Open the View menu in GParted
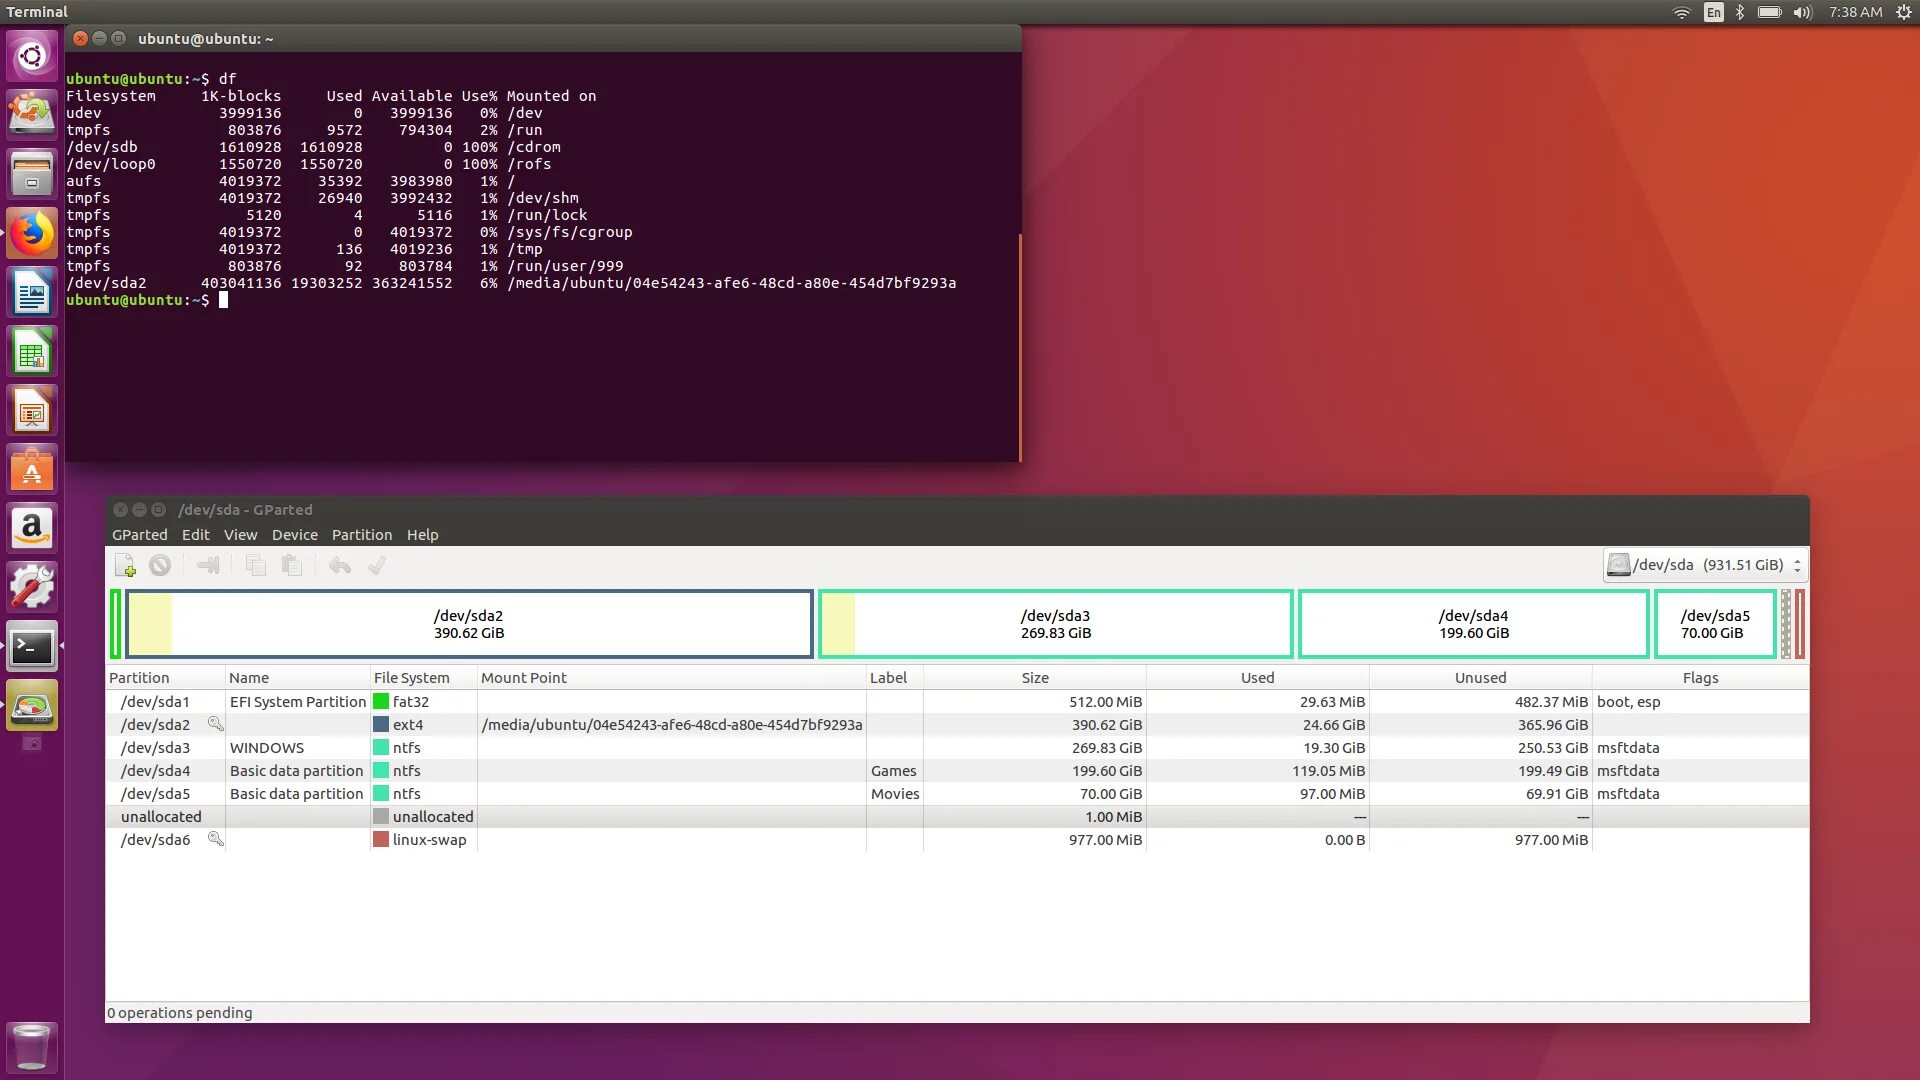 (240, 535)
